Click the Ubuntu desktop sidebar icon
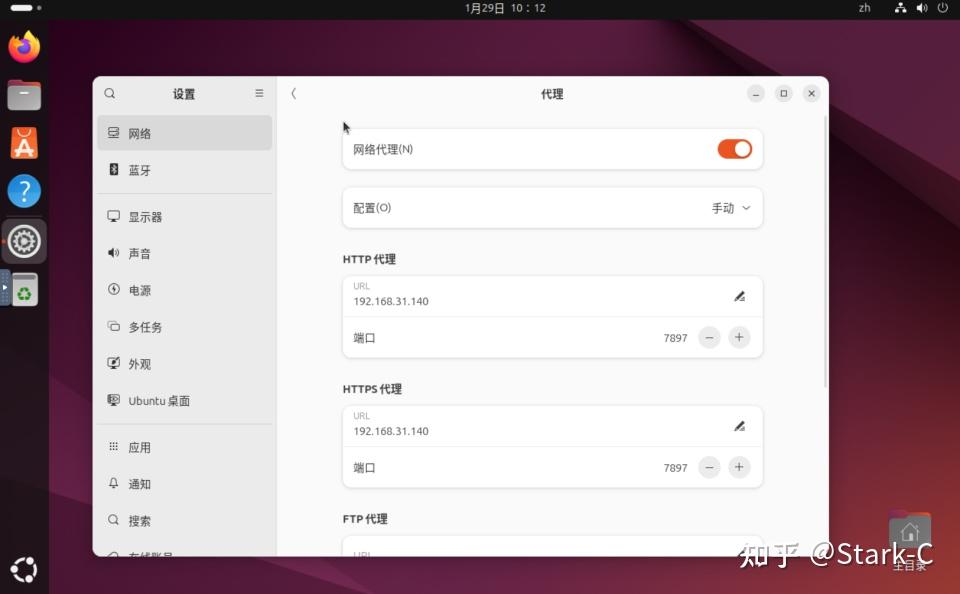Screen dimensions: 960x594 [x=113, y=400]
